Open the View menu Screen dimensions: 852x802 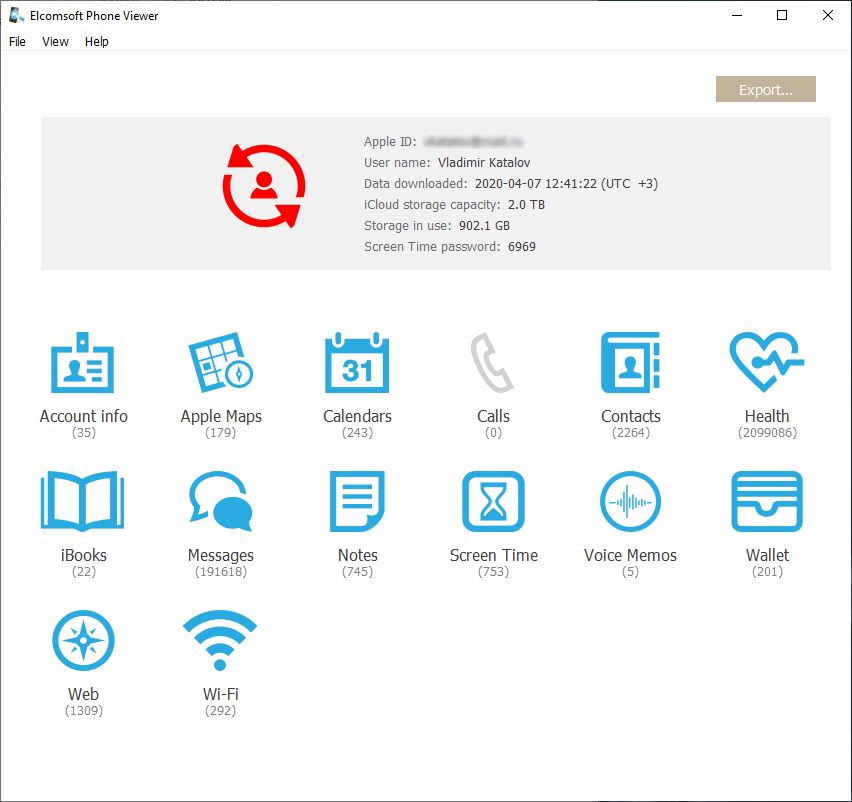56,42
